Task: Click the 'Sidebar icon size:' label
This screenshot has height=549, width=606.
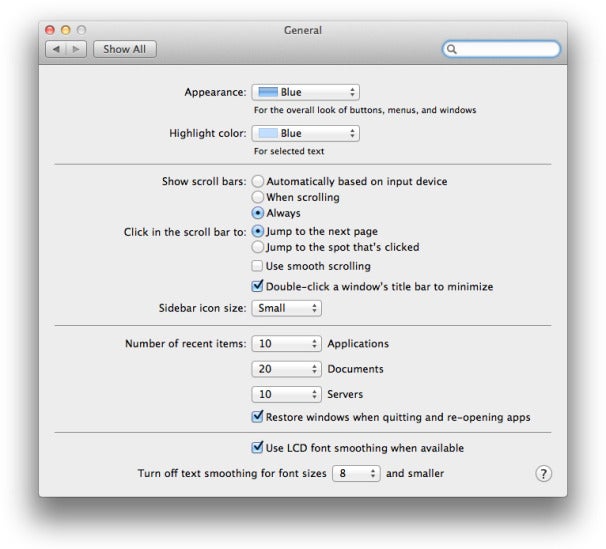Action: coord(203,308)
